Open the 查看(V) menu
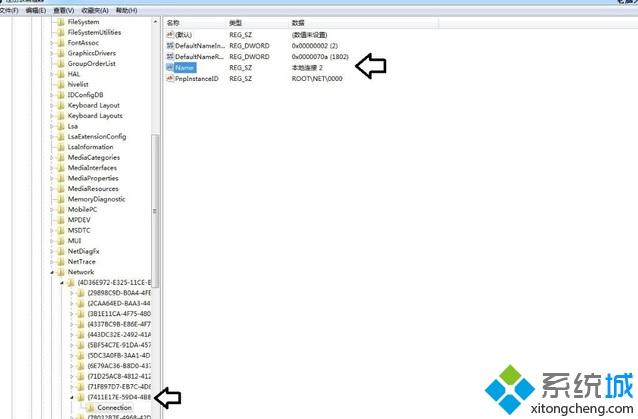Screen dimensions: 638x419 [63, 10]
